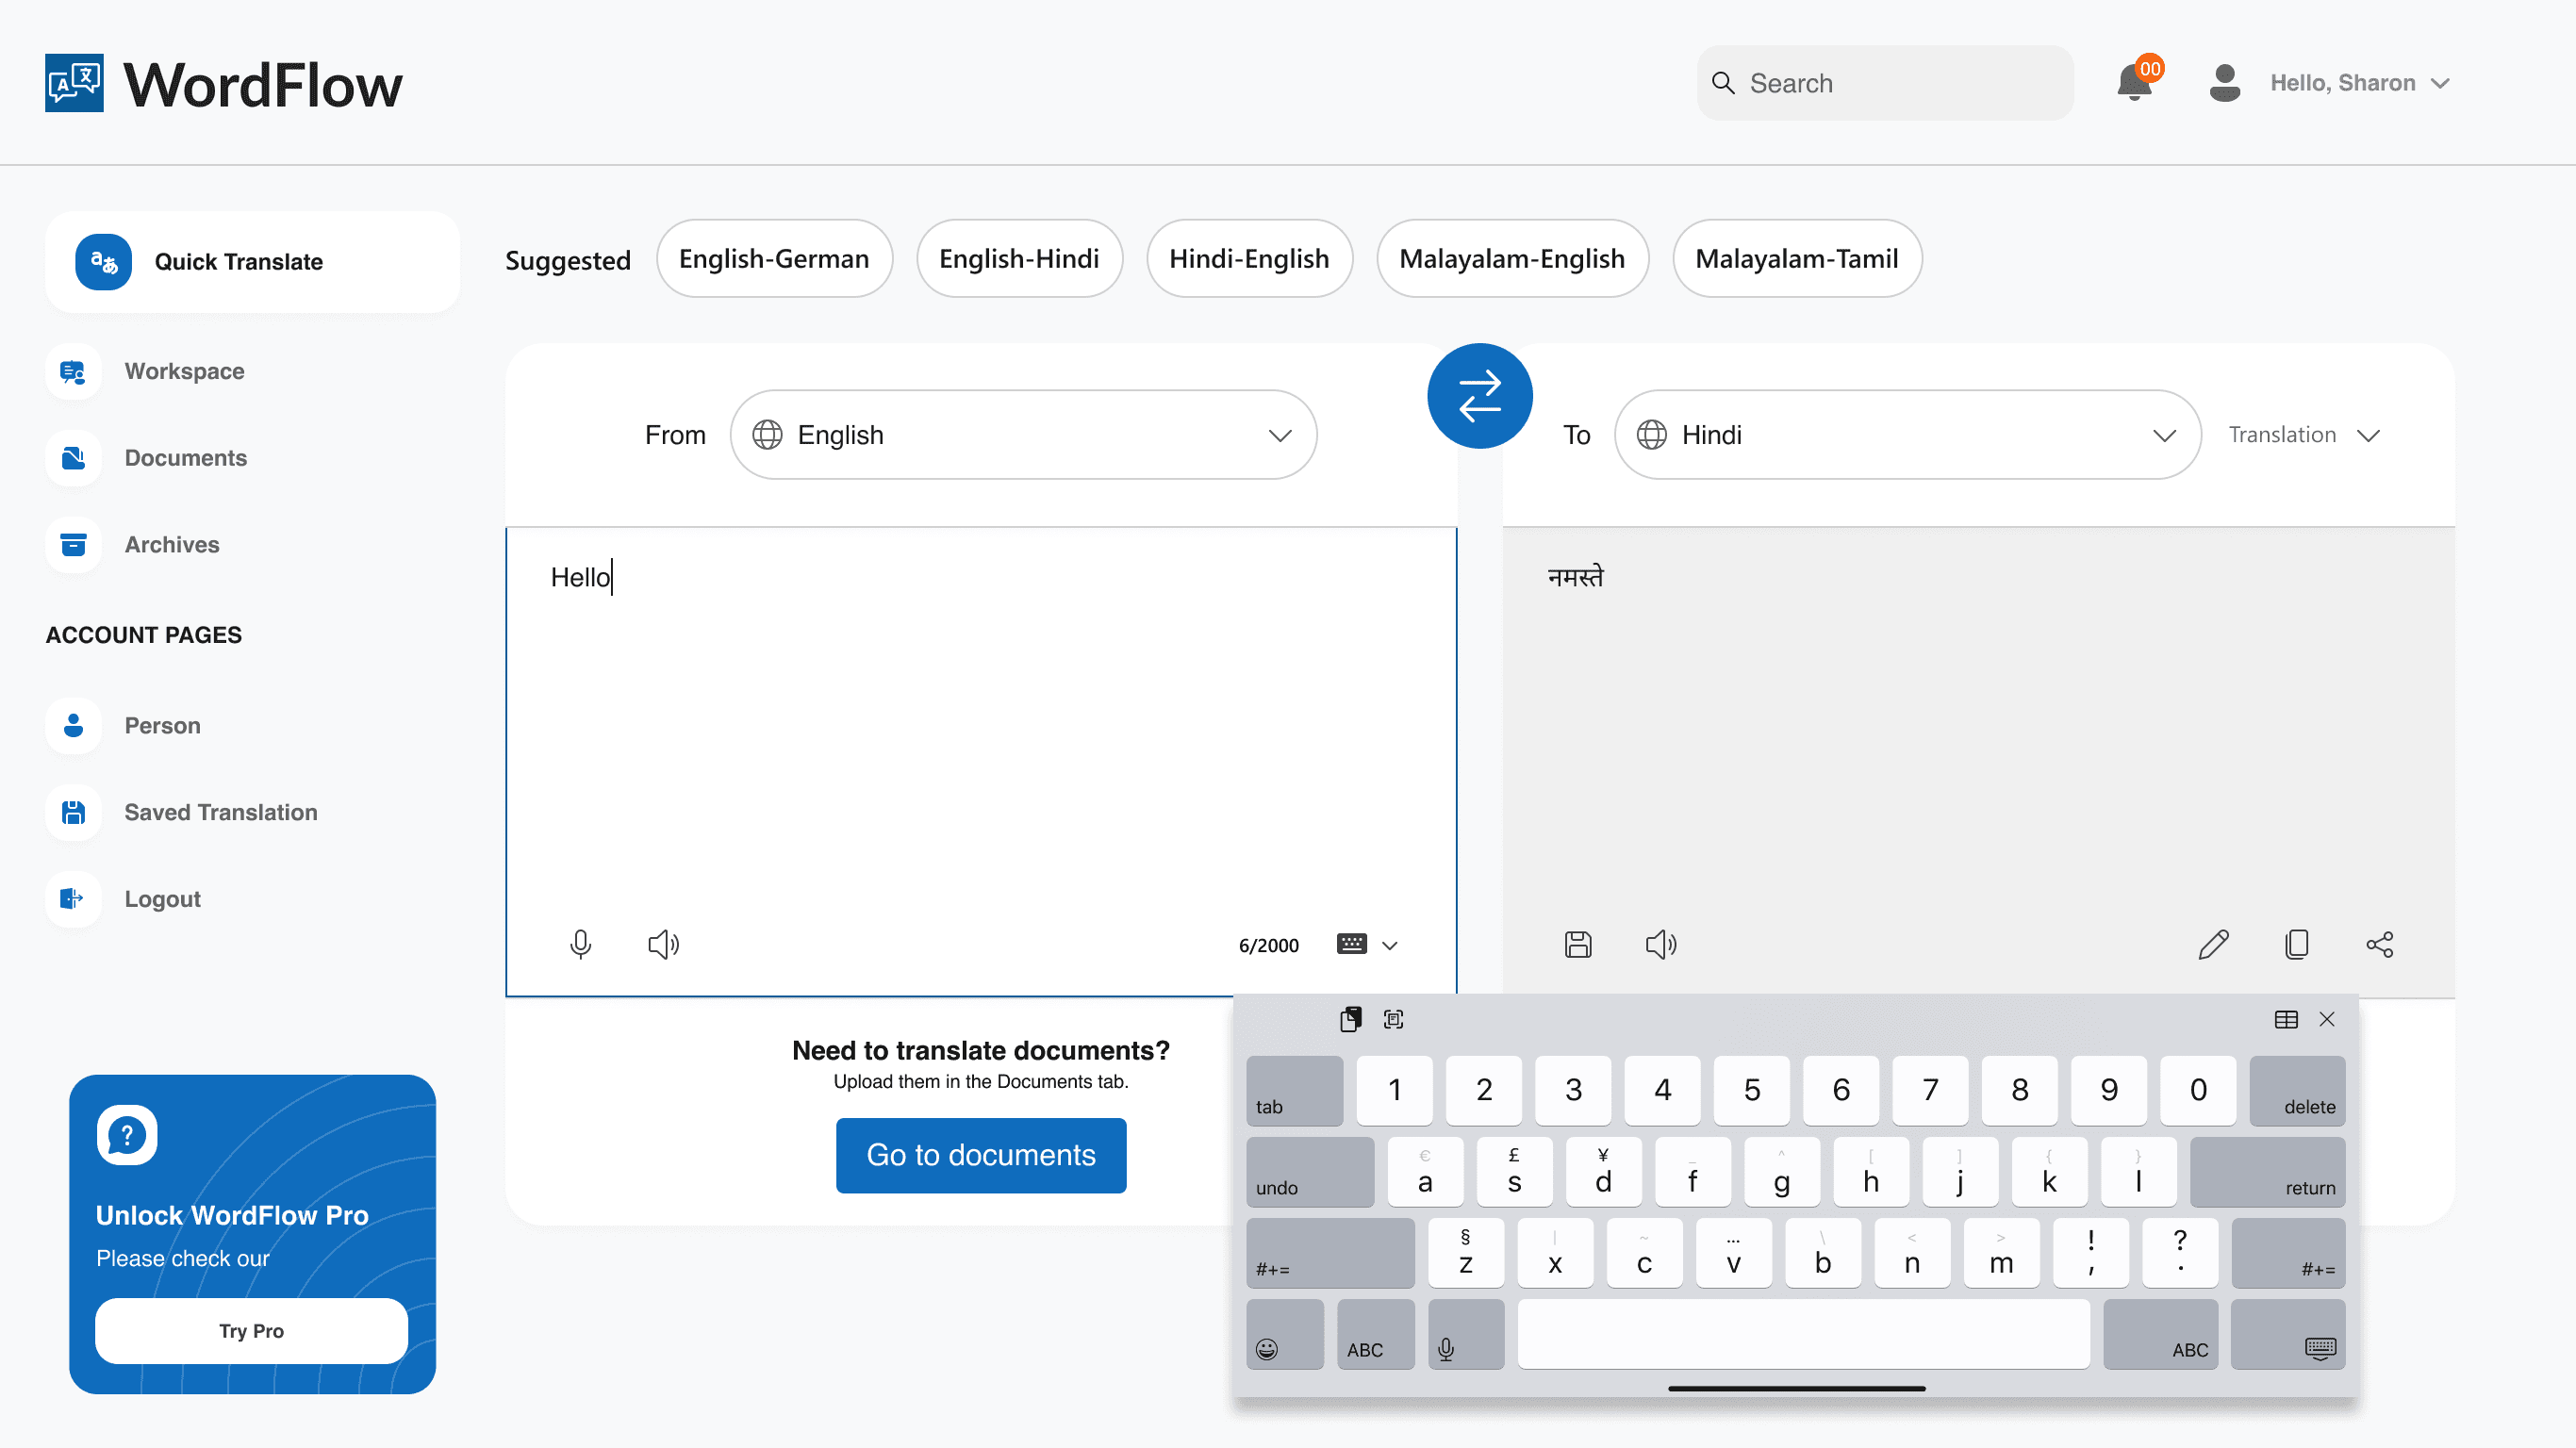Go to Saved Translation in the sidebar
Viewport: 2576px width, 1448px height.
(x=220, y=812)
